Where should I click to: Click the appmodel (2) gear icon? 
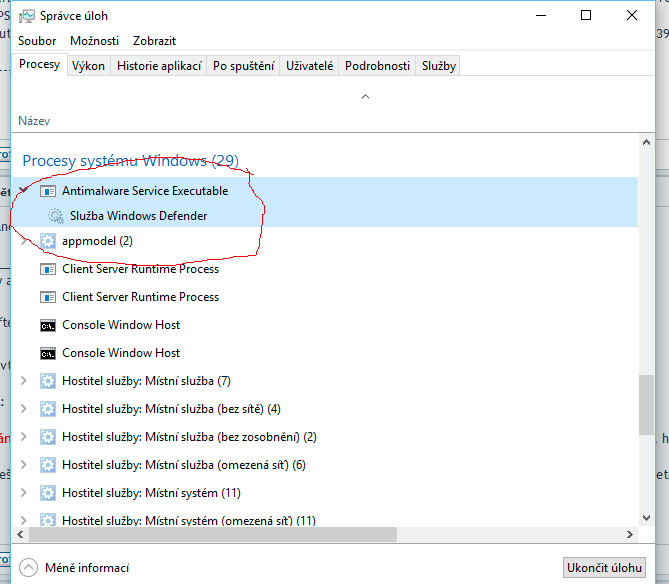(x=47, y=241)
